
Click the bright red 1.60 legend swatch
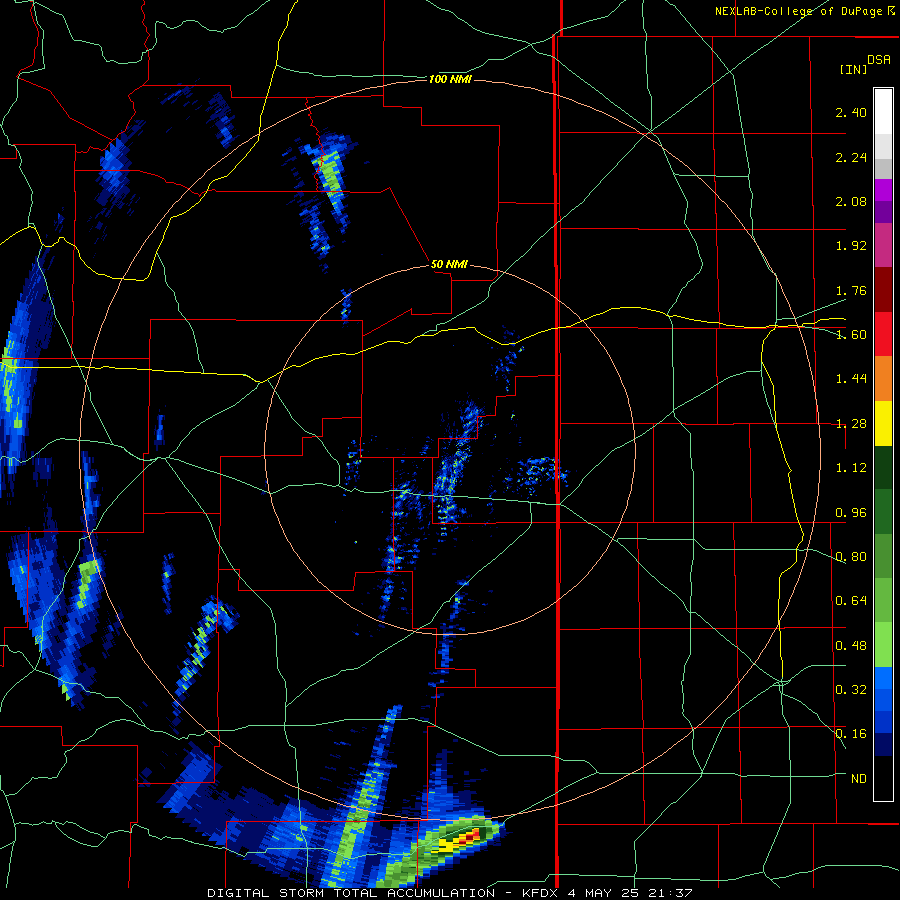tap(883, 335)
